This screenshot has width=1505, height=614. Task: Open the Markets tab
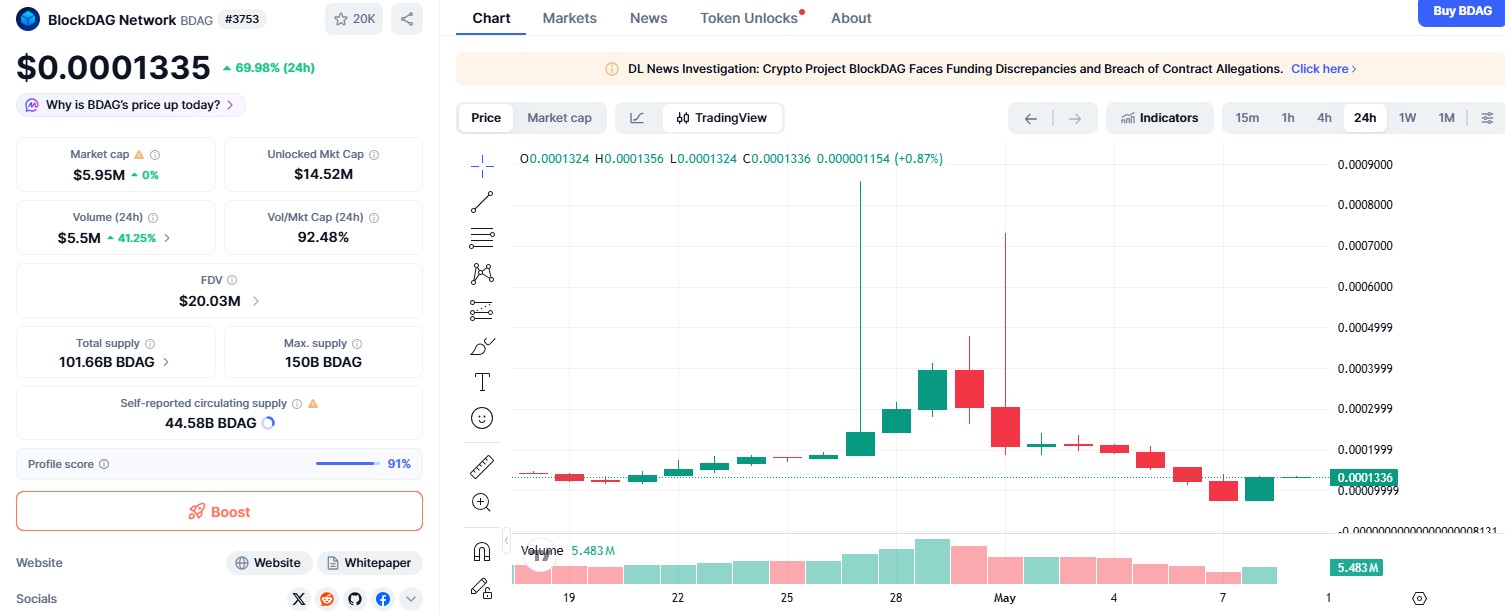[570, 18]
